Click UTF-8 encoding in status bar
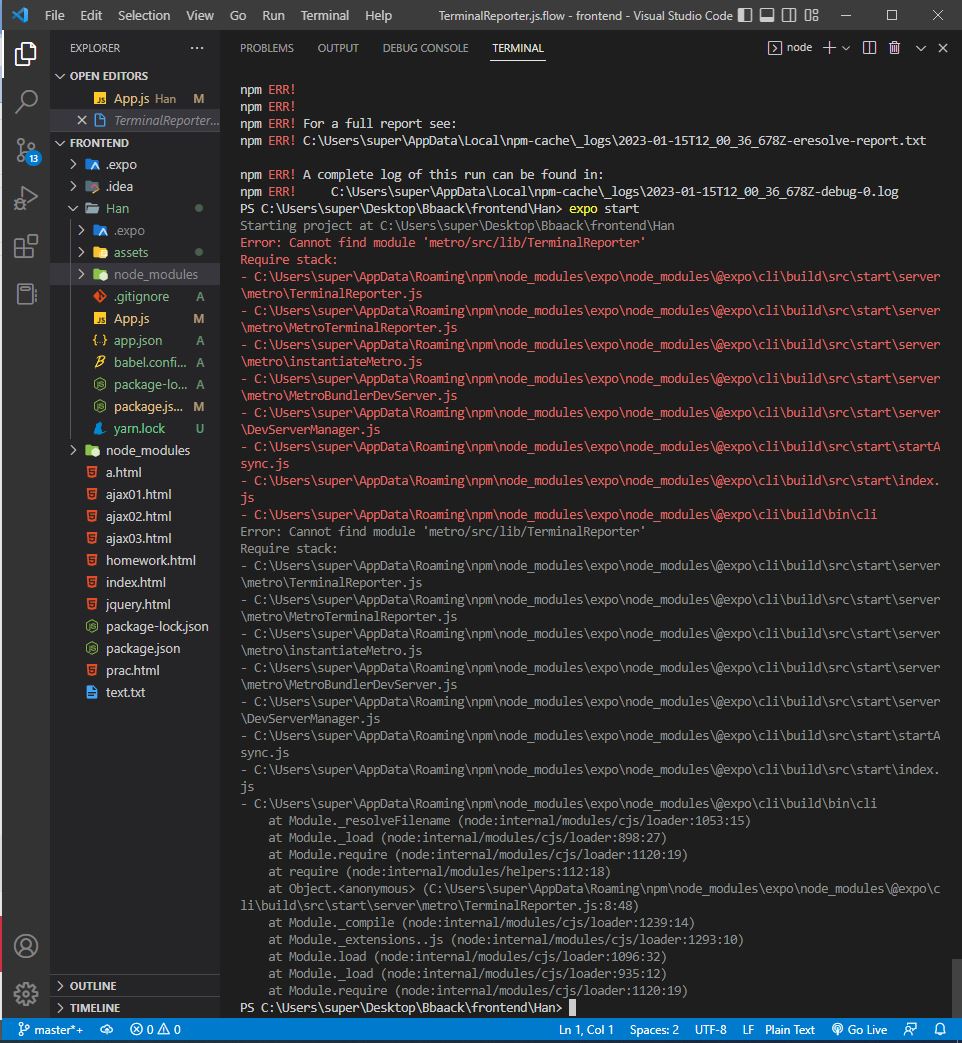Screen dimensions: 962x1043 711,1030
